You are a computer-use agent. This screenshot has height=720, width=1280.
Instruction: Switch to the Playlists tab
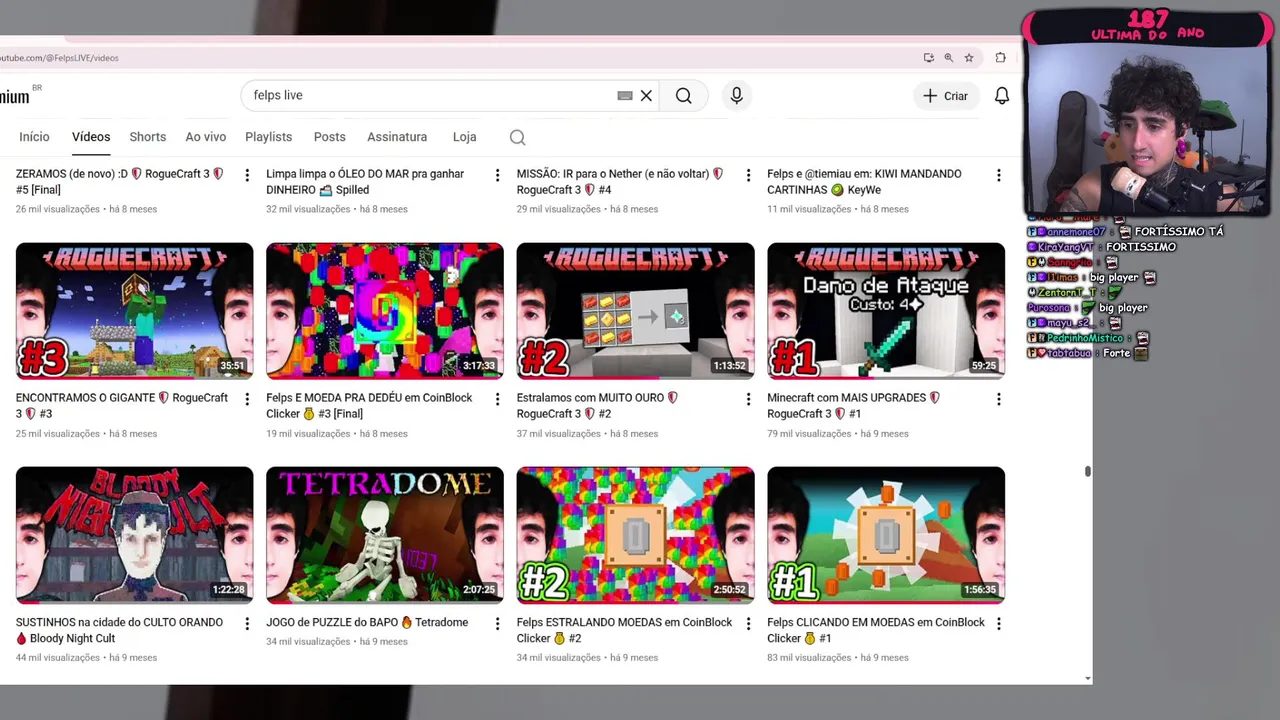point(269,137)
